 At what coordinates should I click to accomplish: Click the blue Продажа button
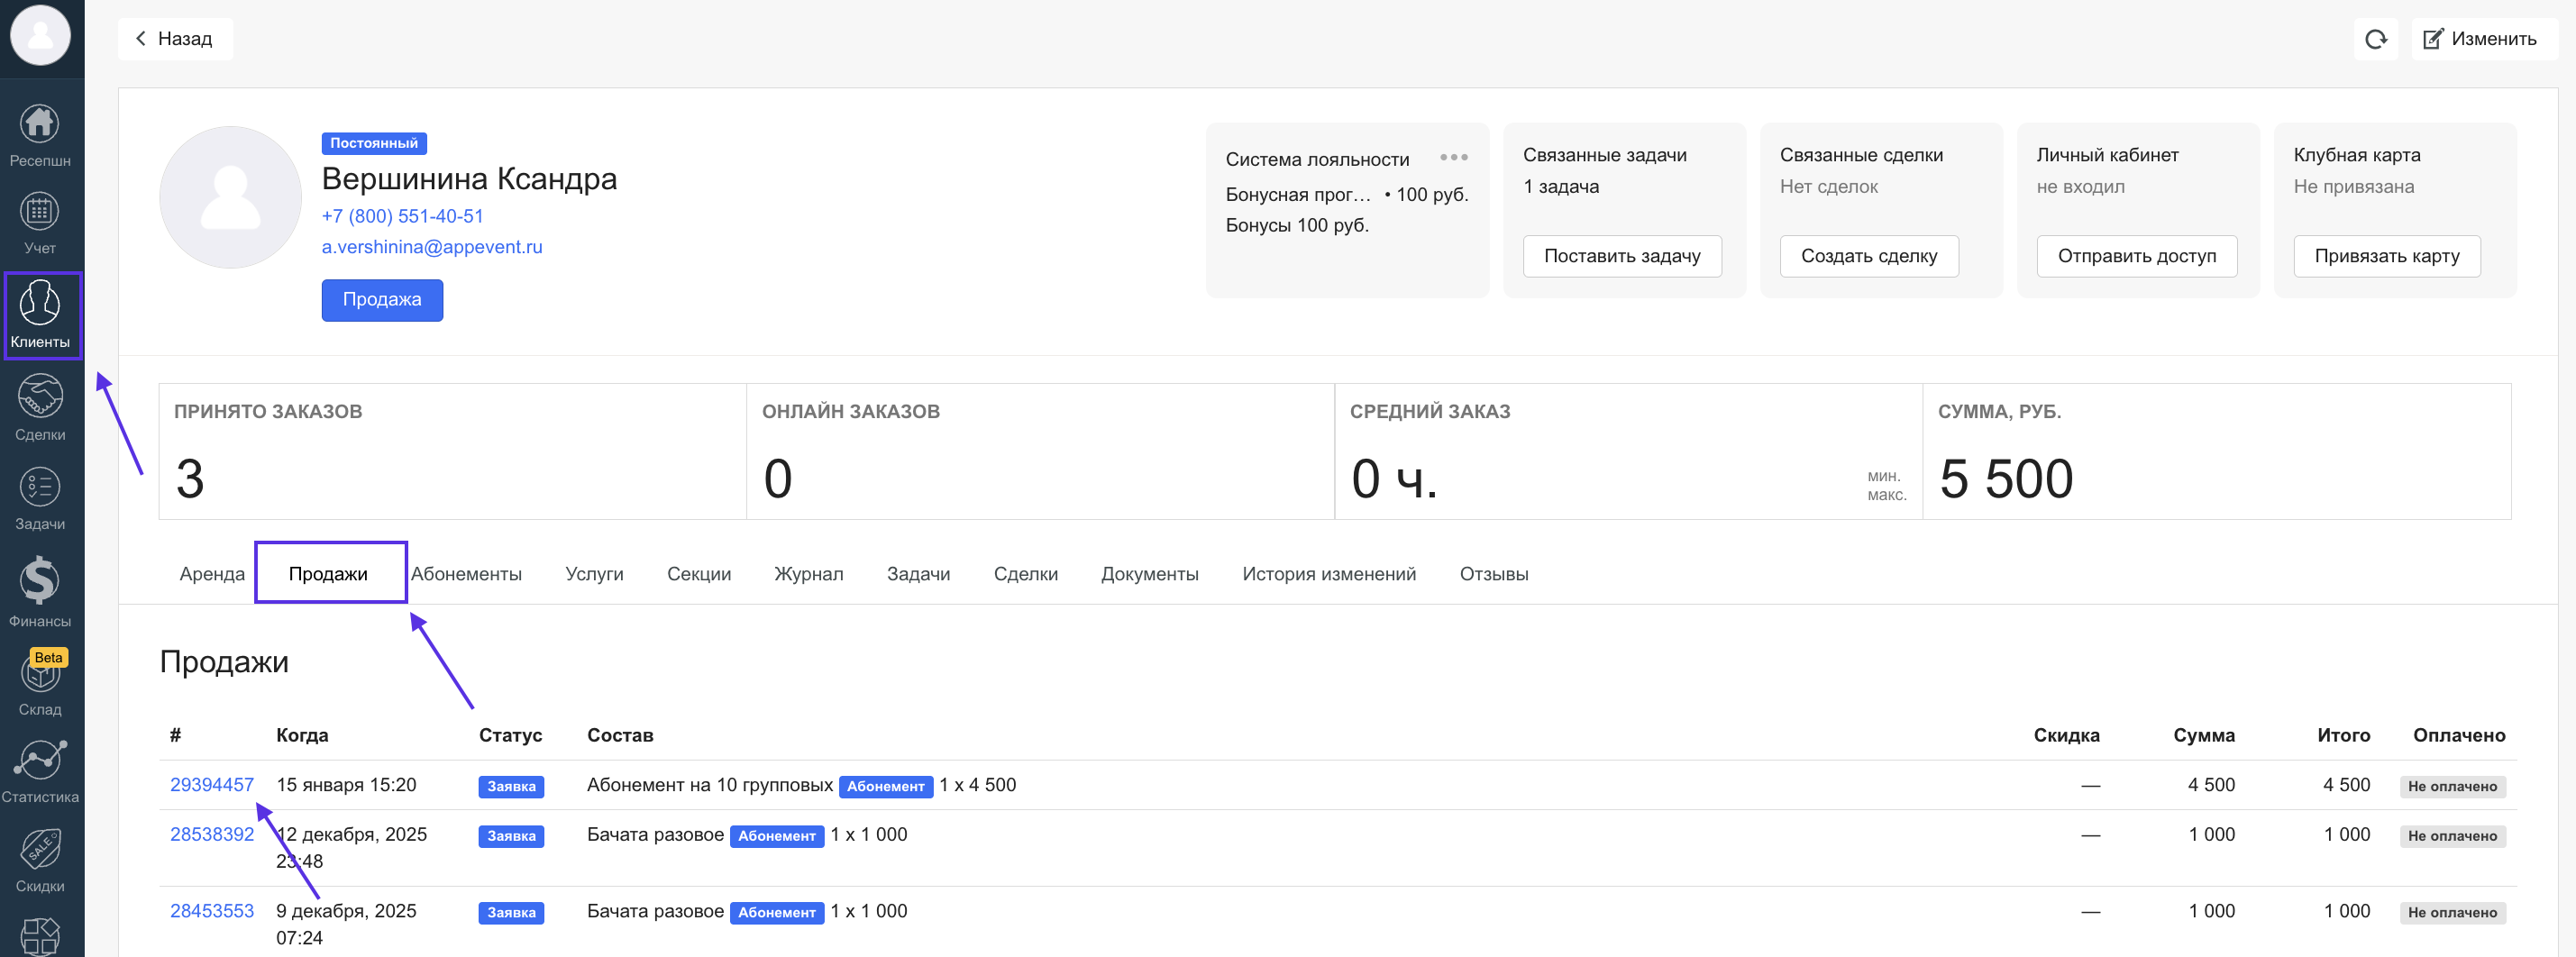click(382, 300)
